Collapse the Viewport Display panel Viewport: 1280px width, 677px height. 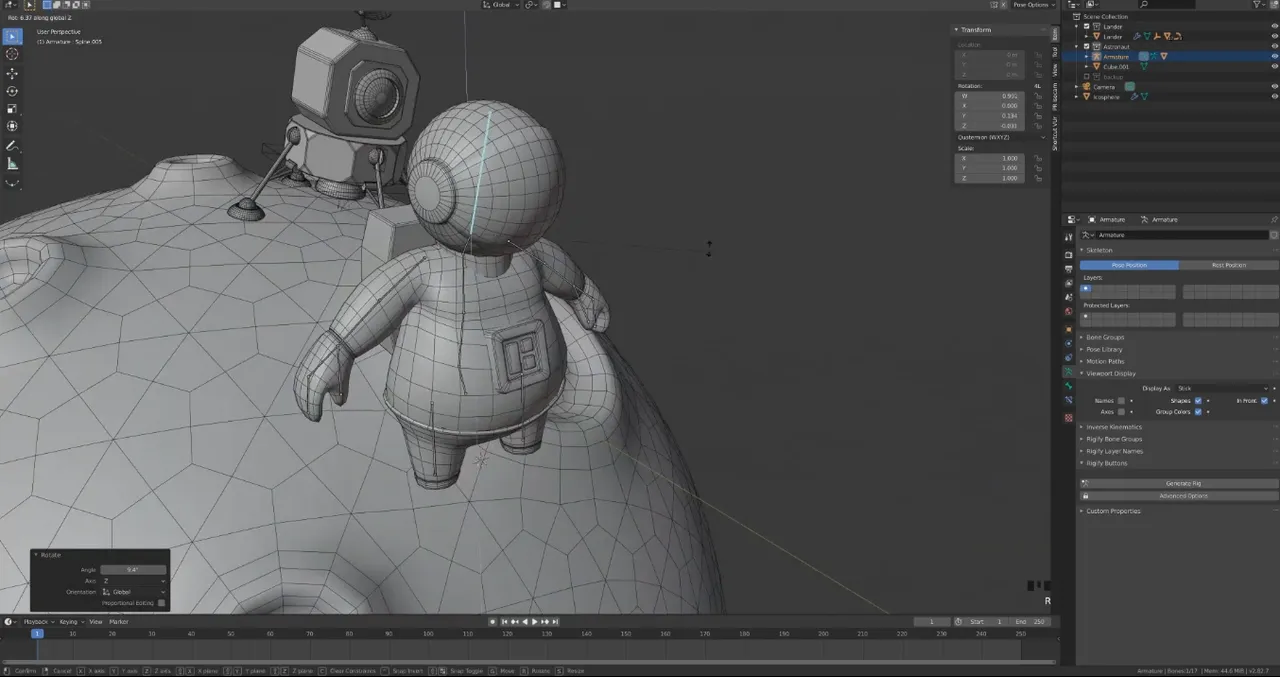pyautogui.click(x=1108, y=373)
